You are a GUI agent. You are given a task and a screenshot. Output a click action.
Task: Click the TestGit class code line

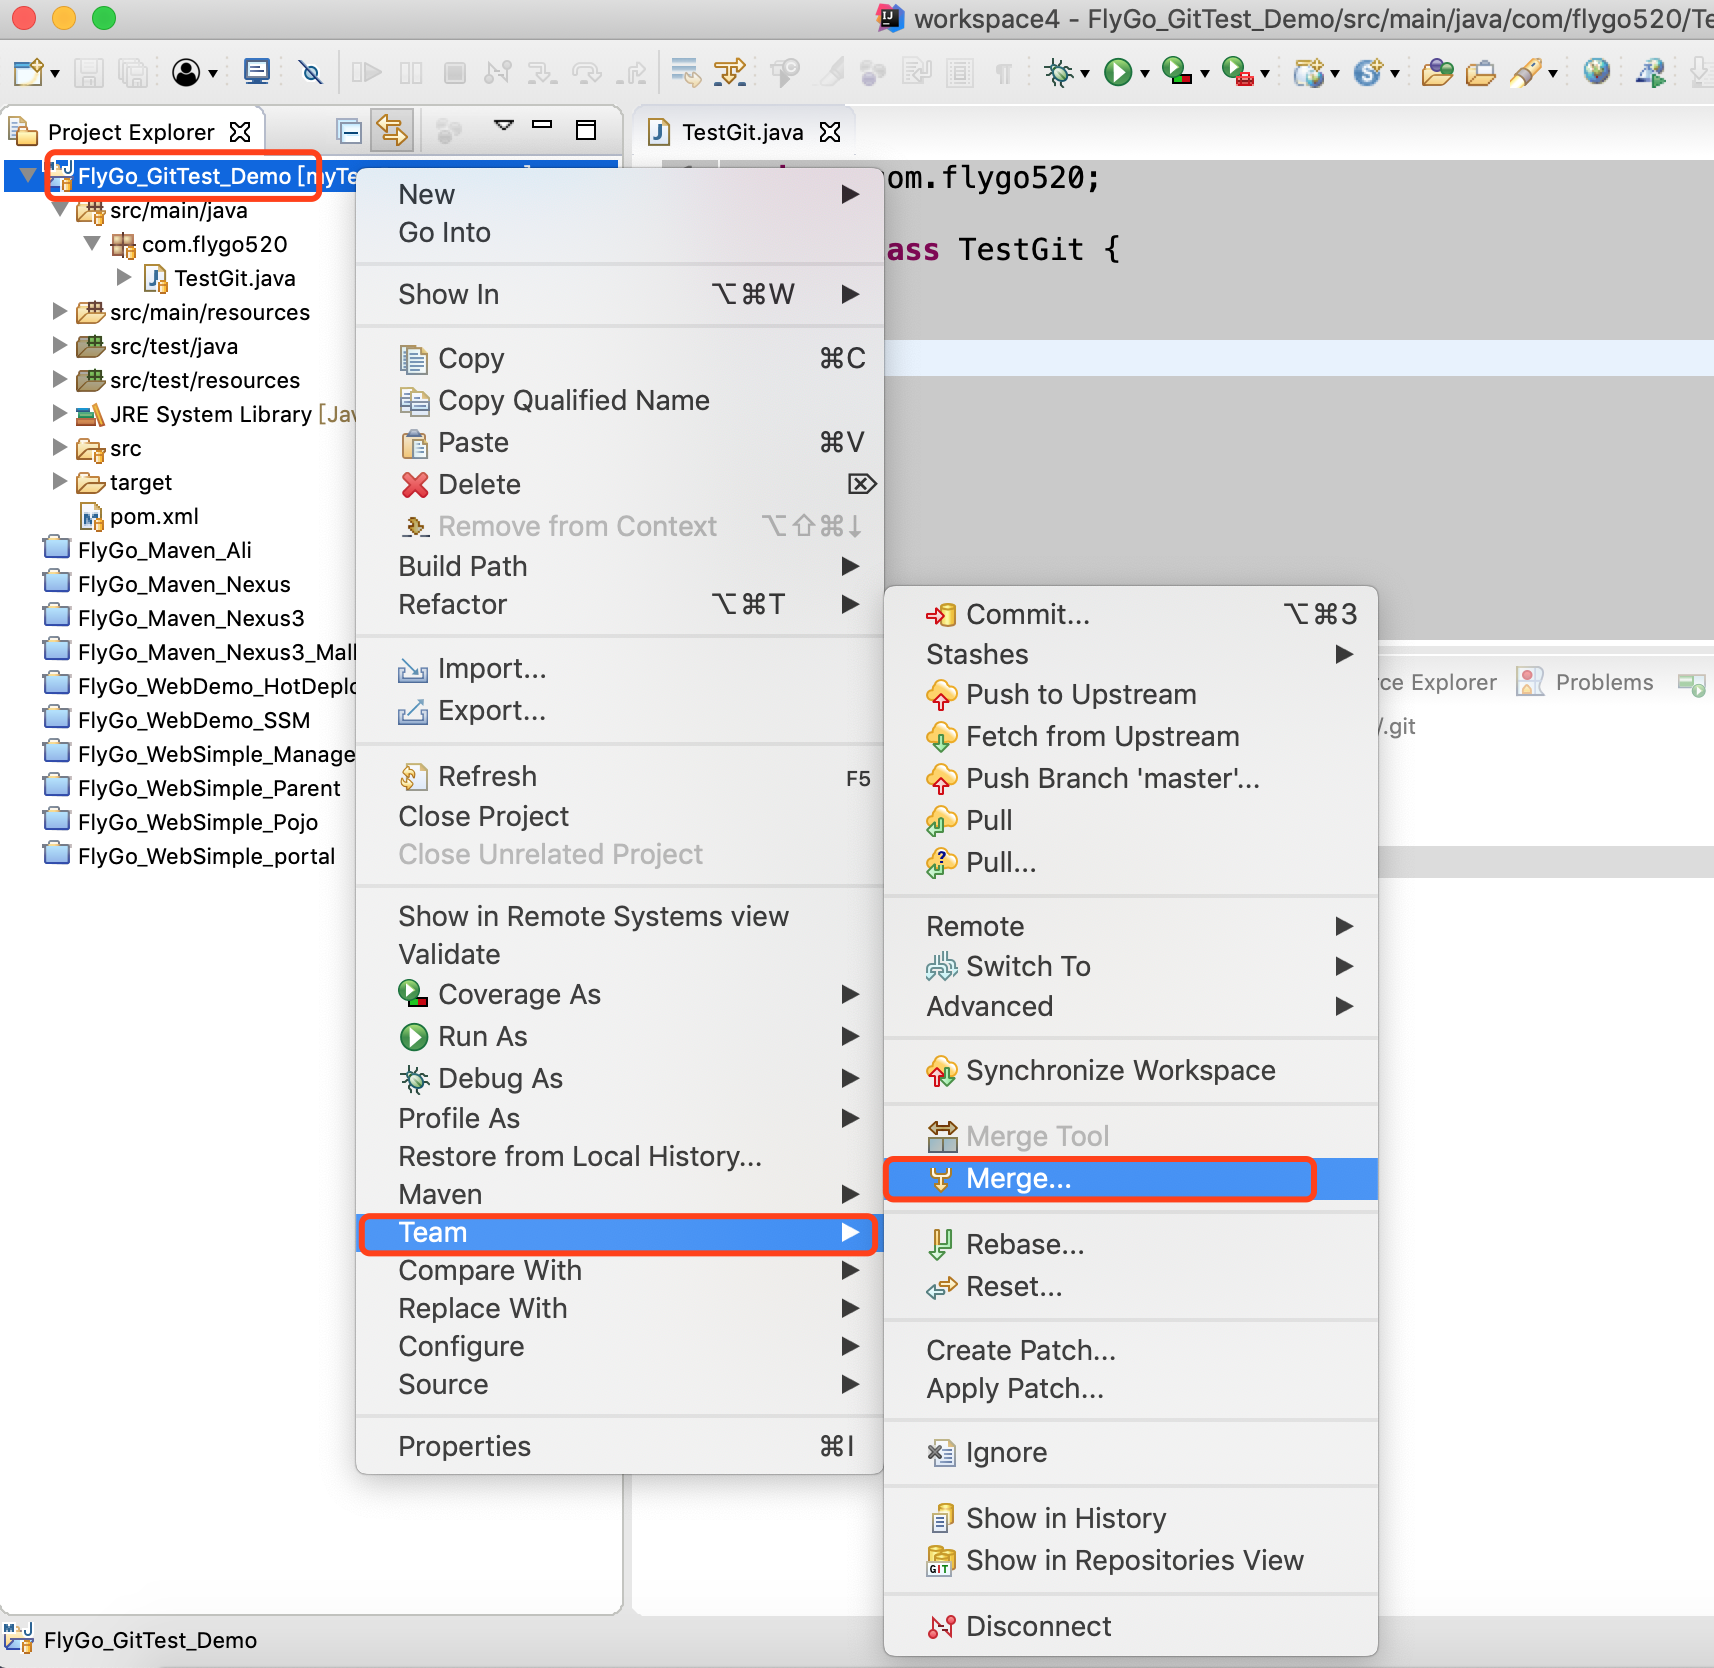(1003, 249)
